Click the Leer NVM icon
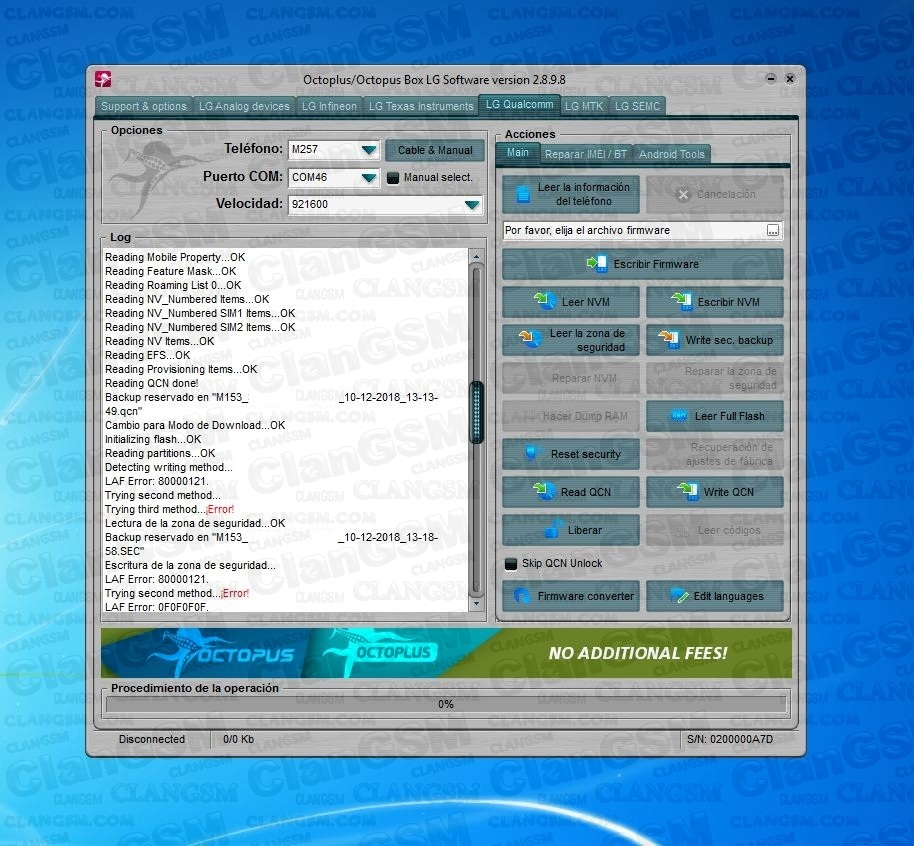The image size is (914, 846). (x=544, y=301)
